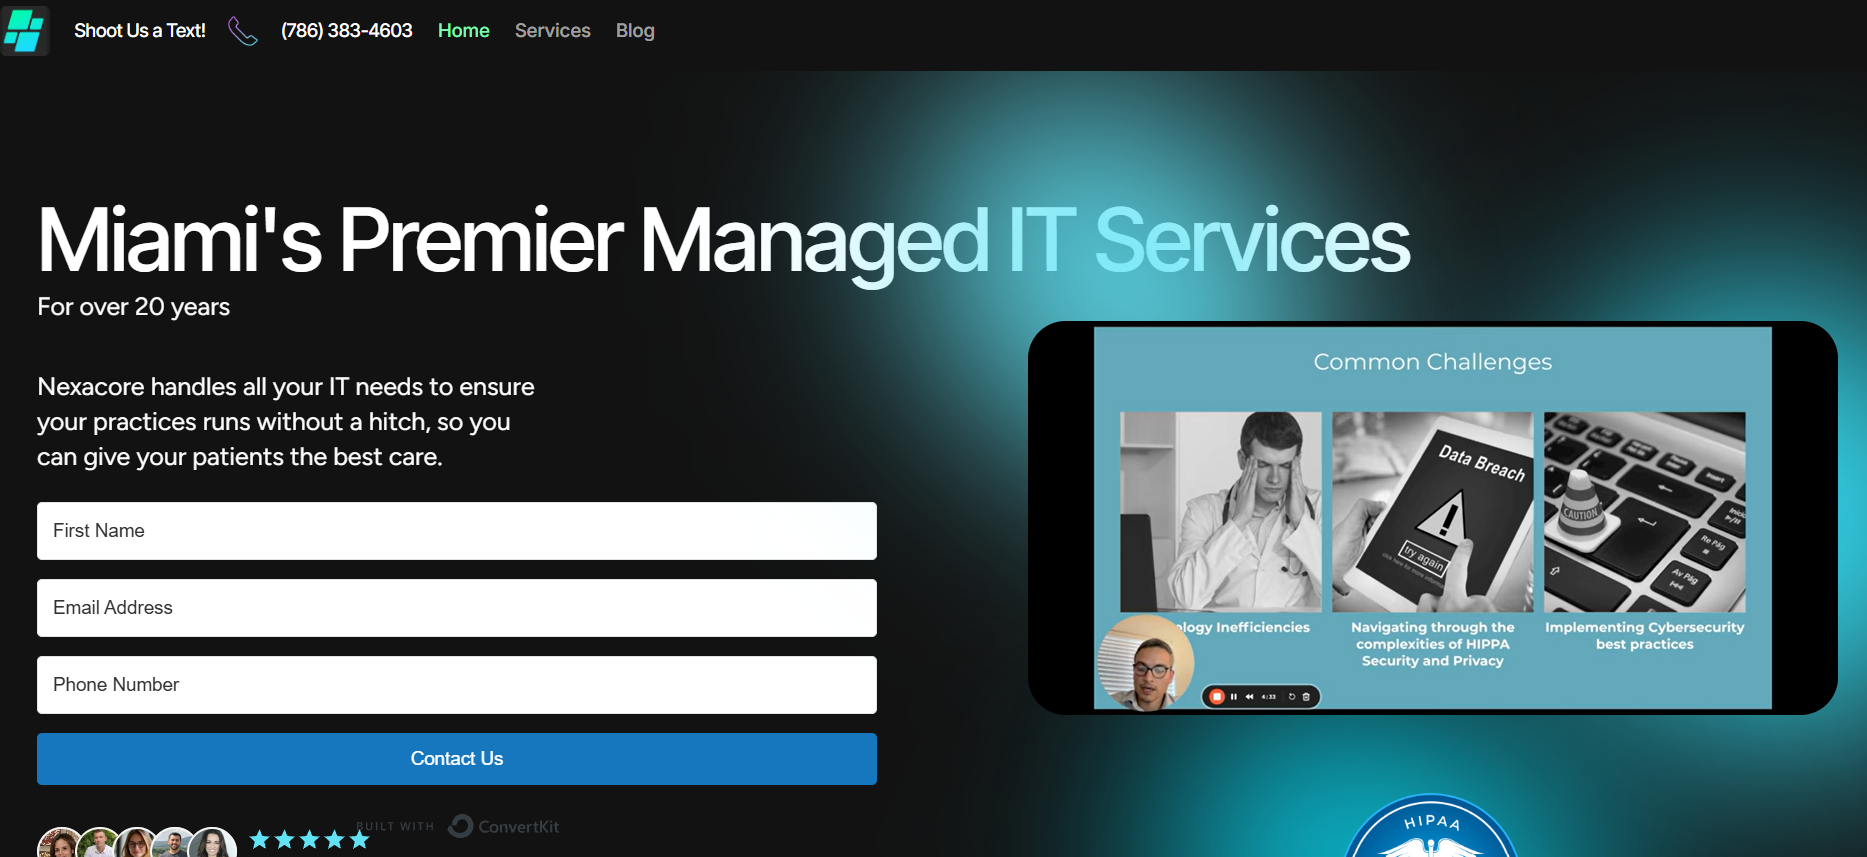Focus the First Name input field

pos(457,531)
